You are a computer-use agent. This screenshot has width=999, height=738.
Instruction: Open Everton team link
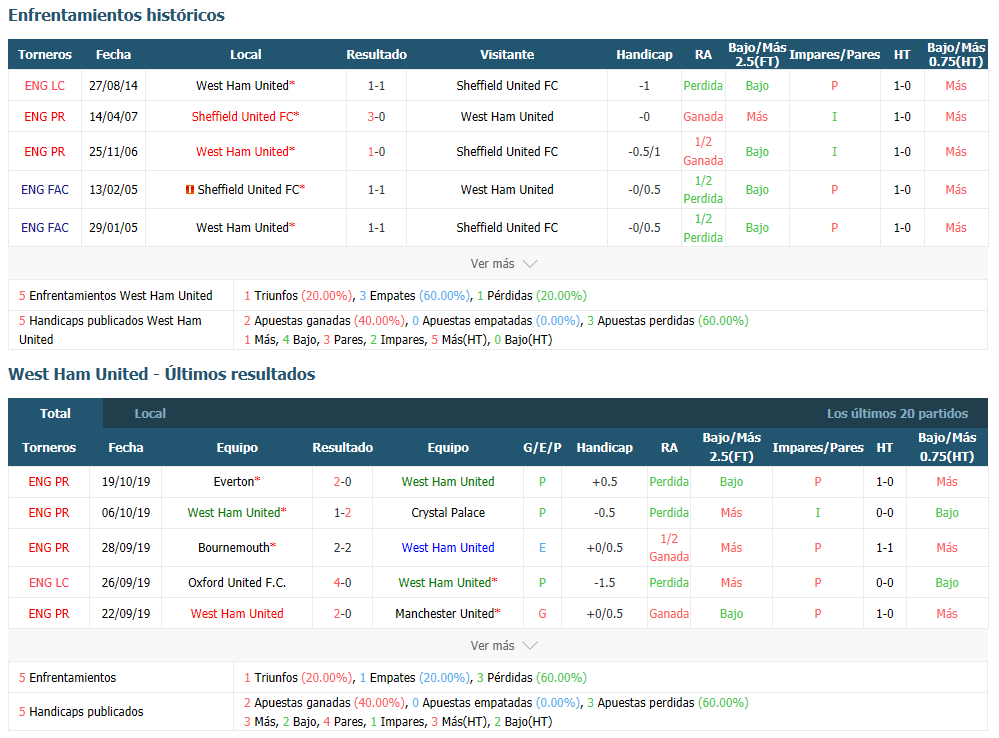click(234, 482)
